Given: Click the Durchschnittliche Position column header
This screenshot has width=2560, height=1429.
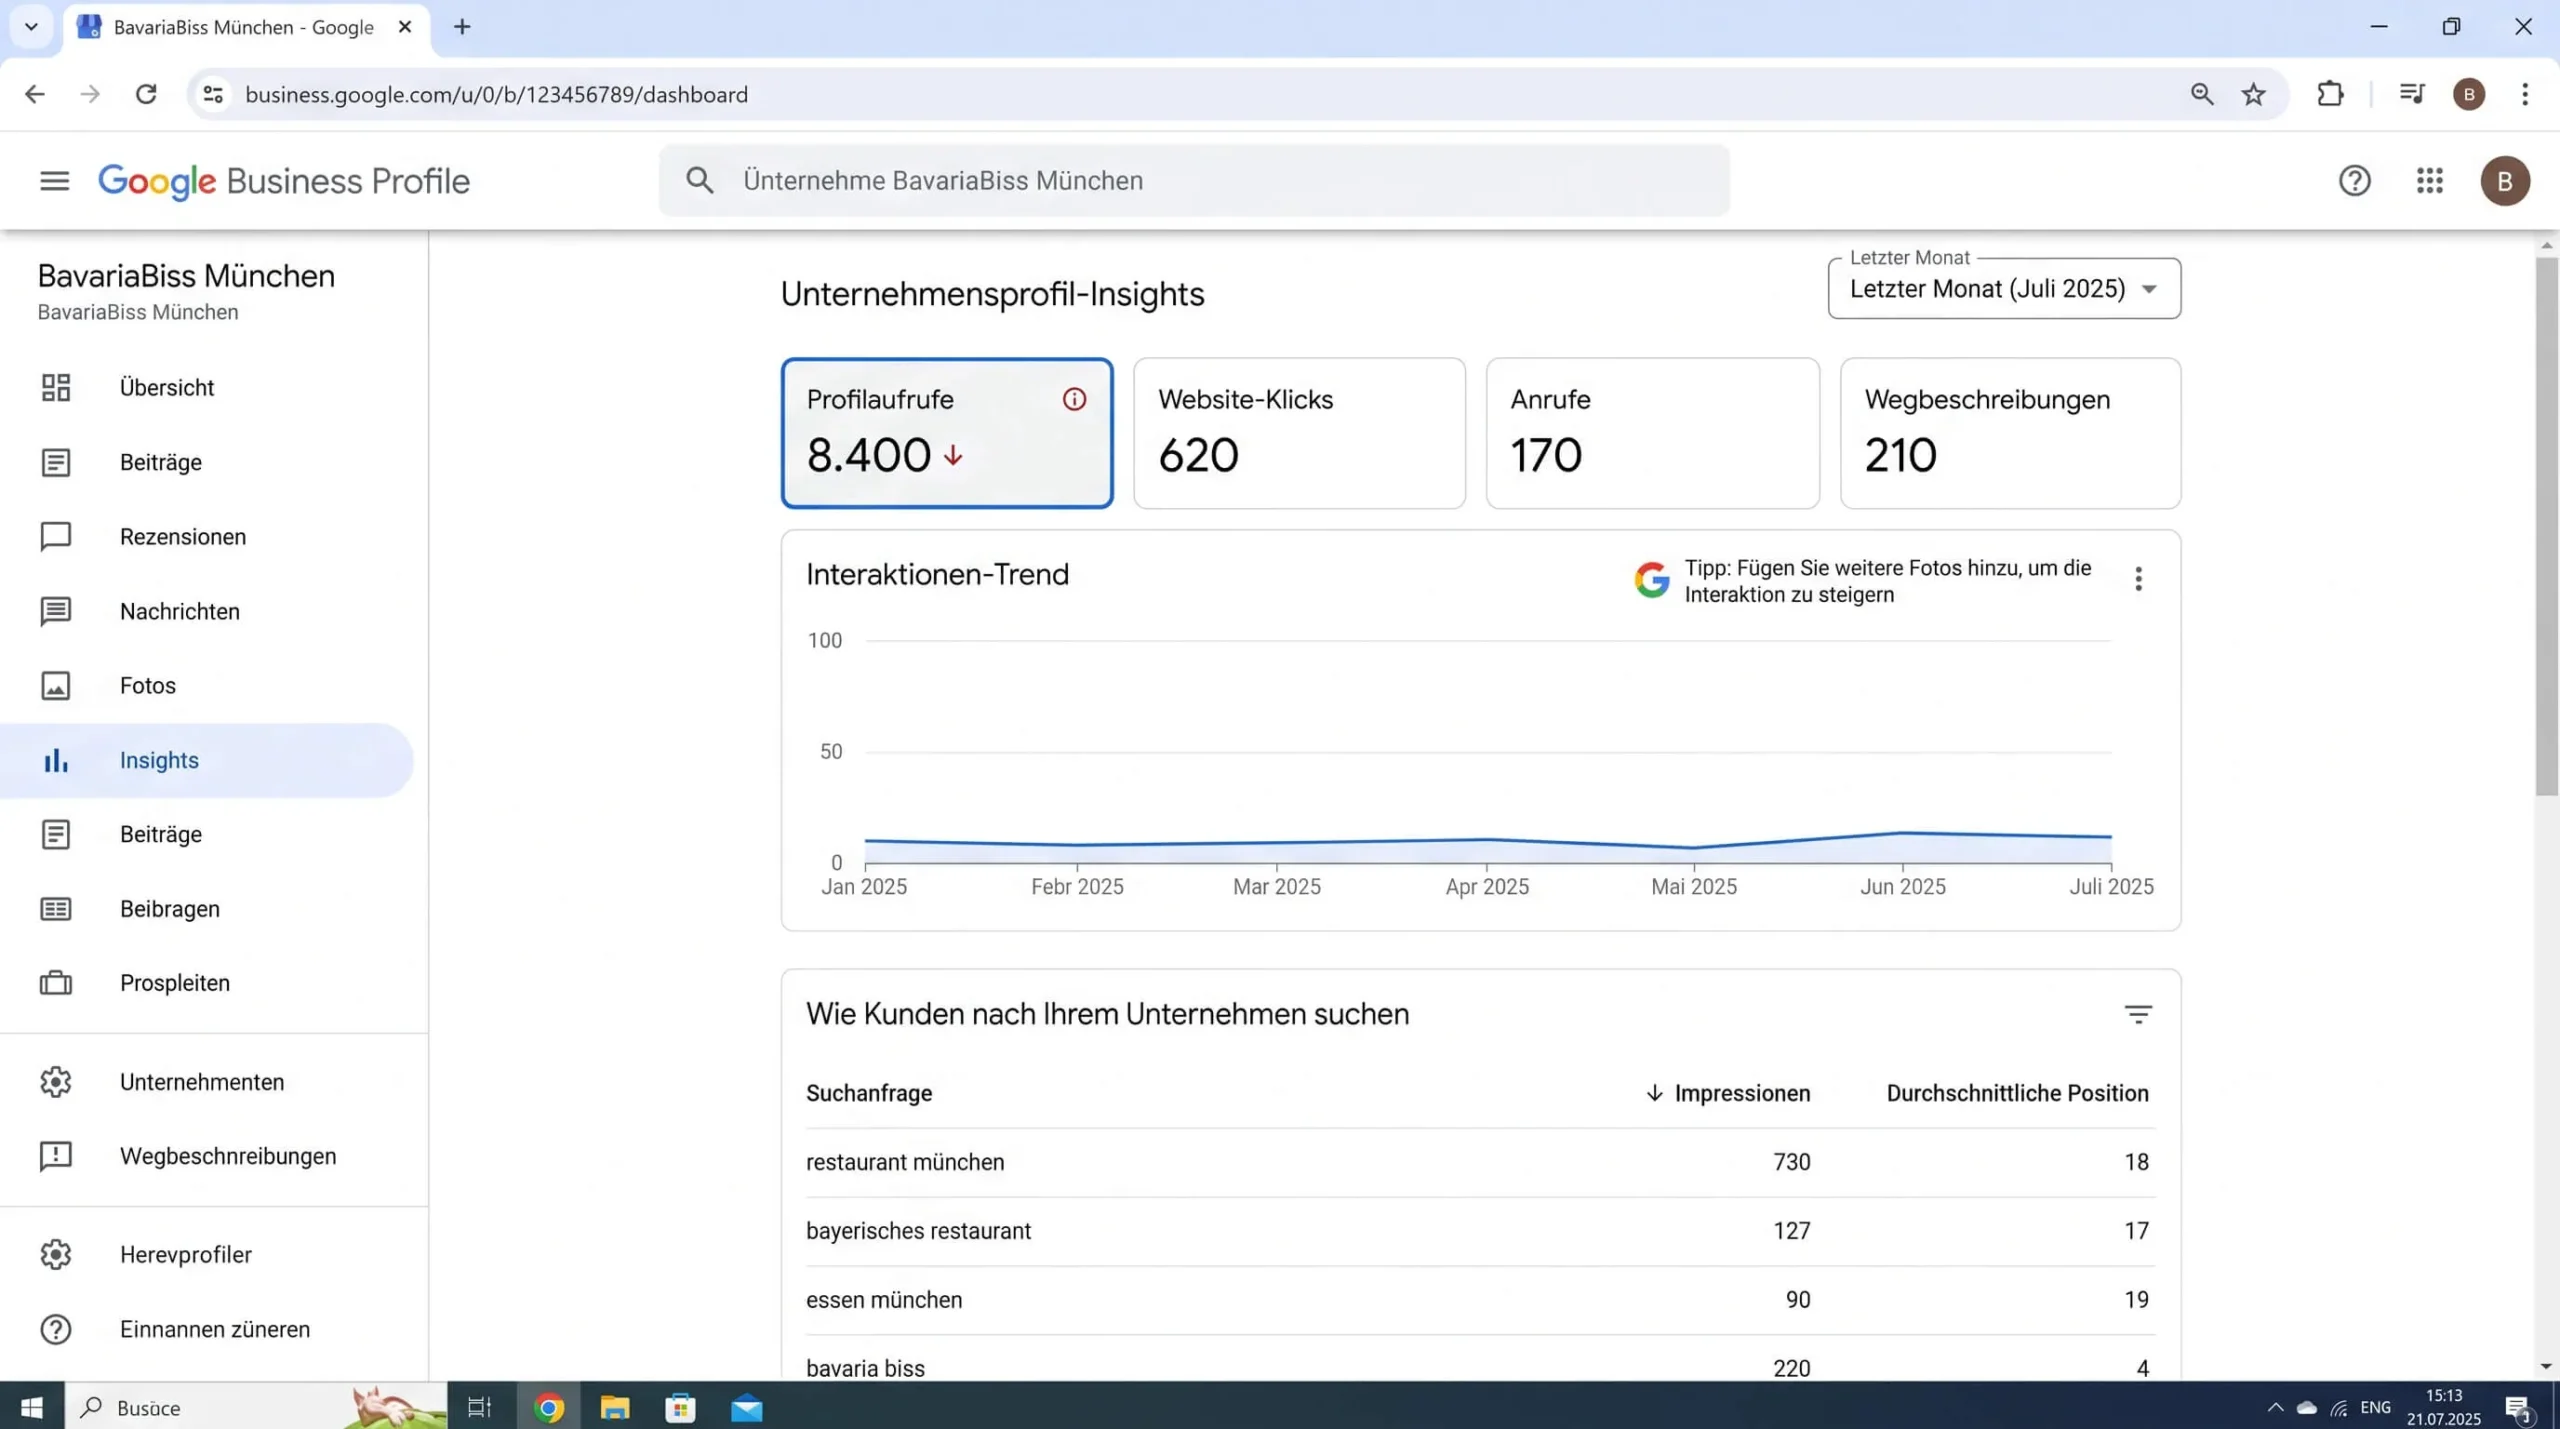Looking at the screenshot, I should (2017, 1093).
